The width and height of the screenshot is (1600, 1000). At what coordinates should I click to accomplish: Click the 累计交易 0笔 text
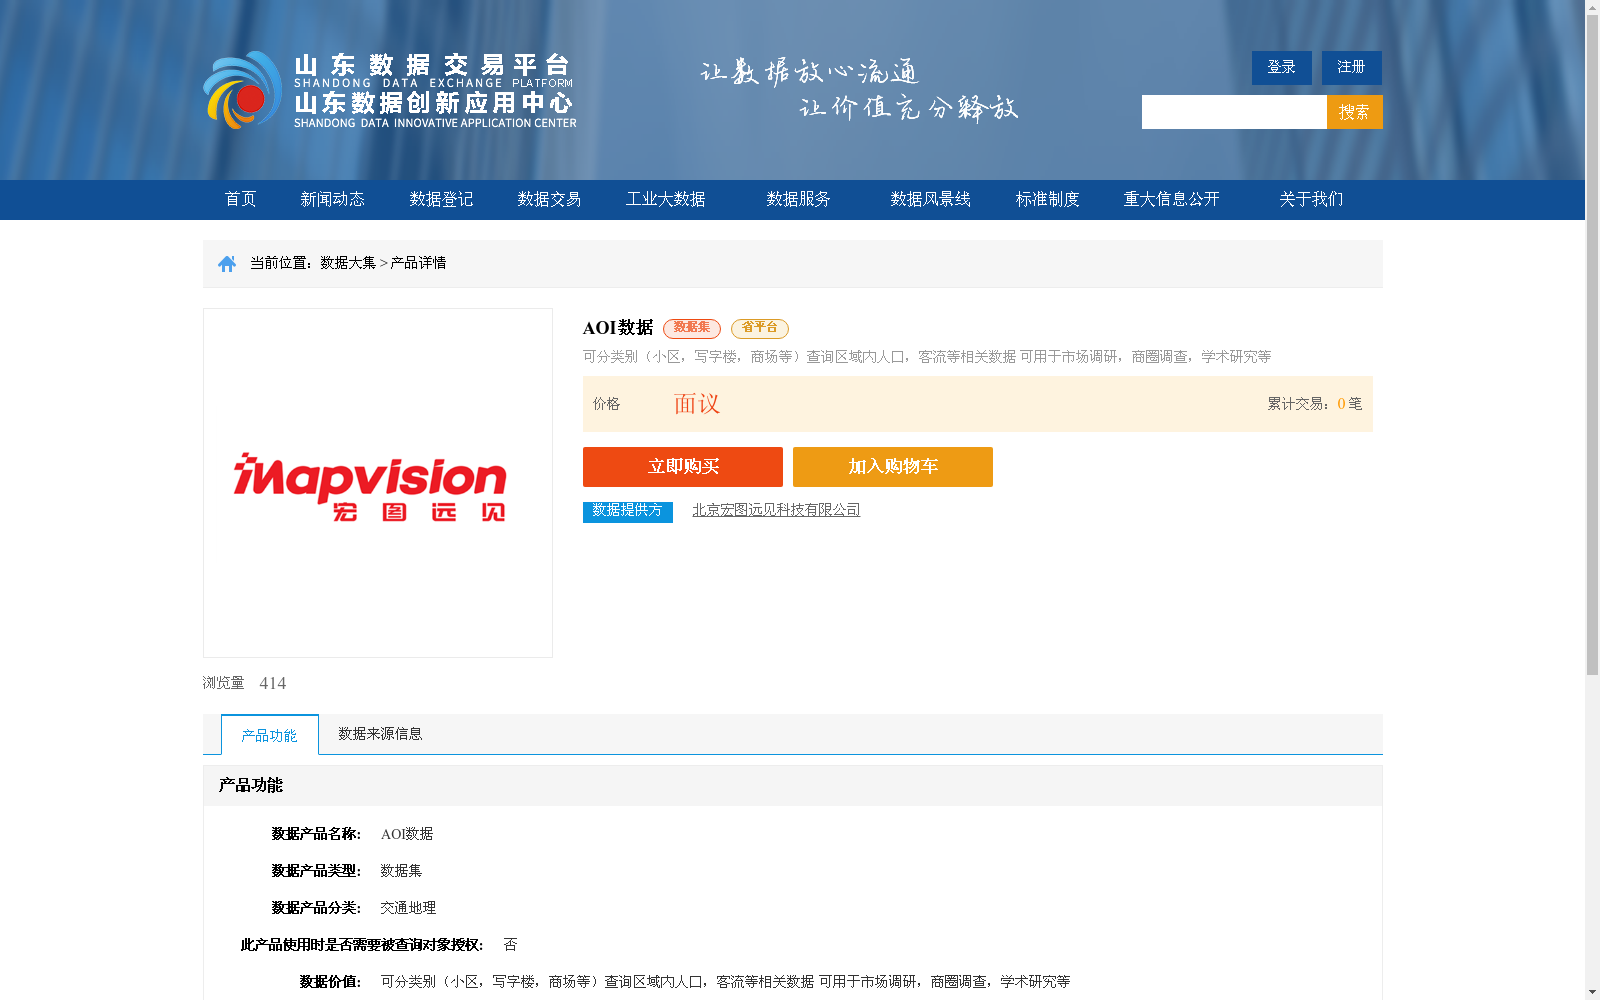tap(1315, 404)
